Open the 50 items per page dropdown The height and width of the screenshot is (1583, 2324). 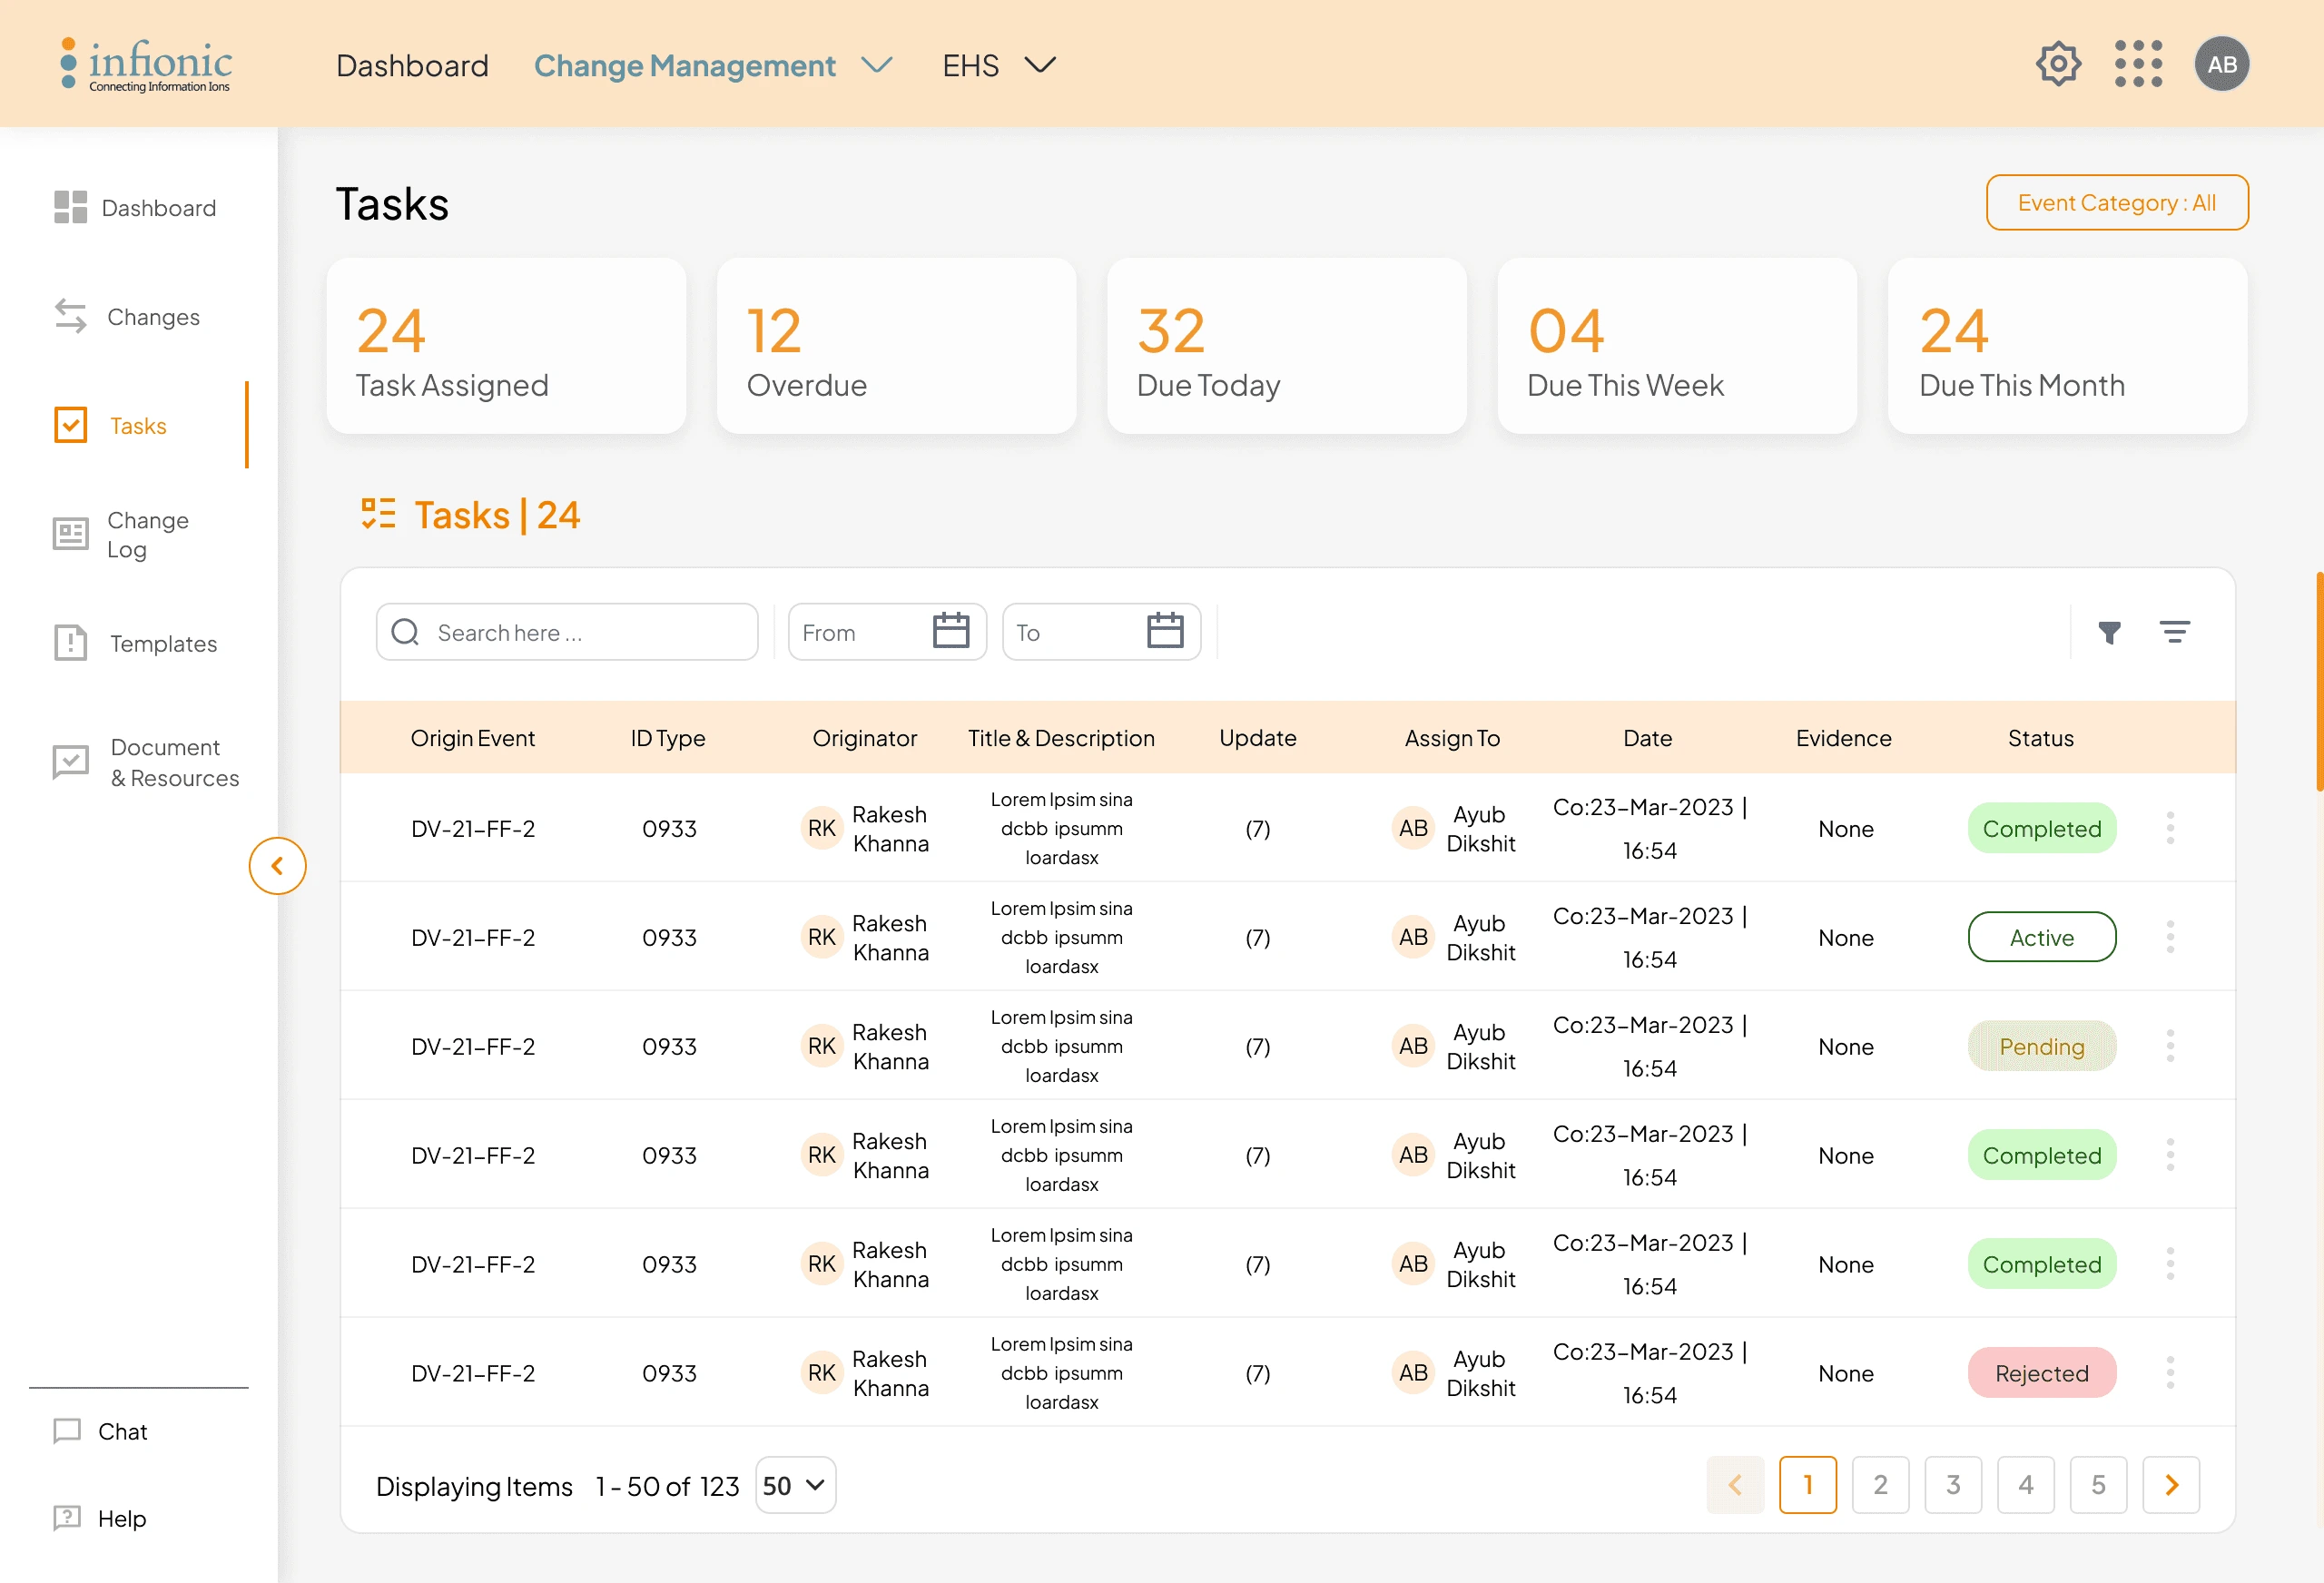pos(795,1485)
